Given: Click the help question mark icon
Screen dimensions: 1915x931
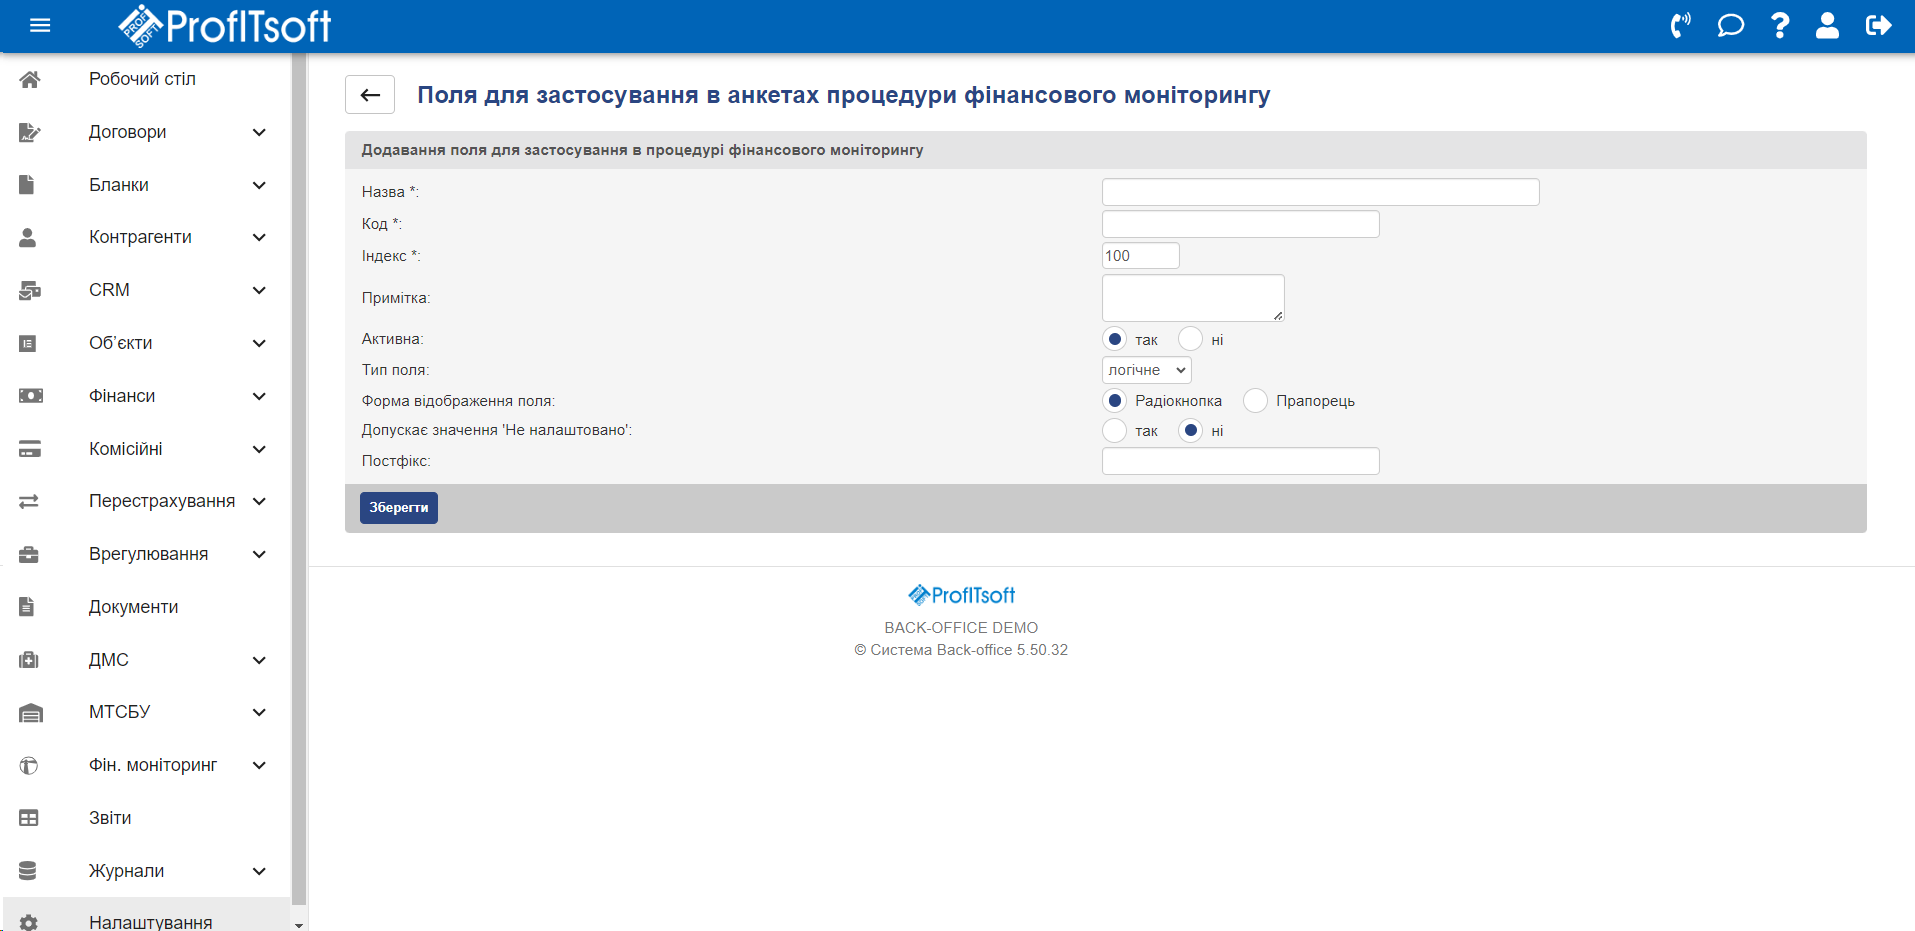Looking at the screenshot, I should click(1780, 25).
